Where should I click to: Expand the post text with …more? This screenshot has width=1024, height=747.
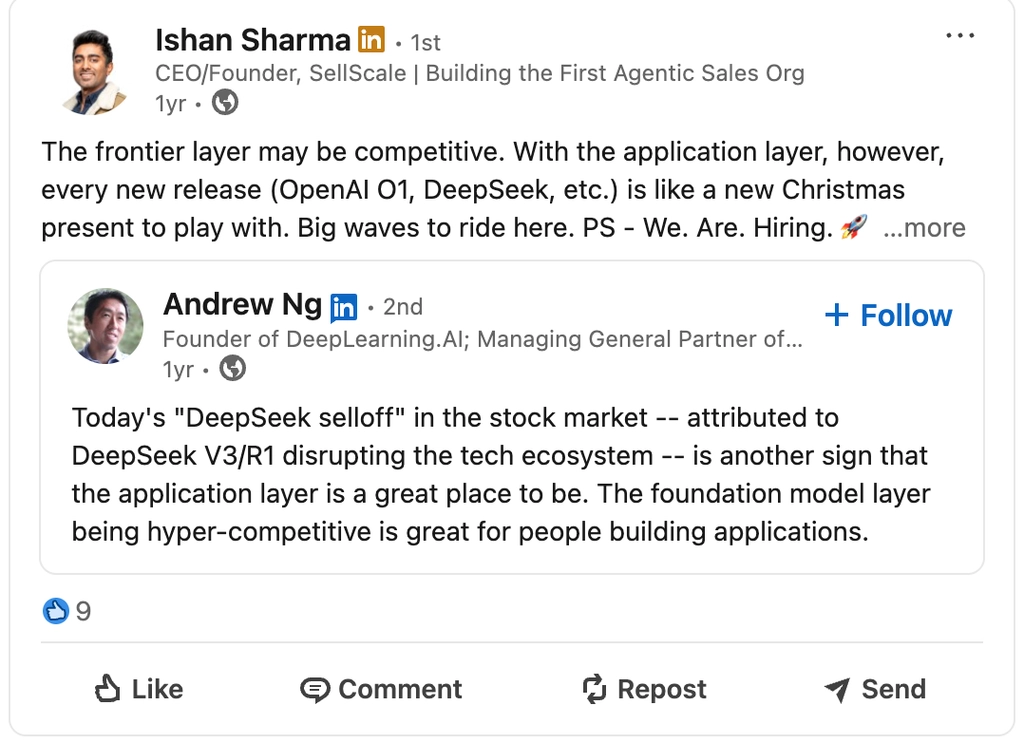(x=925, y=228)
